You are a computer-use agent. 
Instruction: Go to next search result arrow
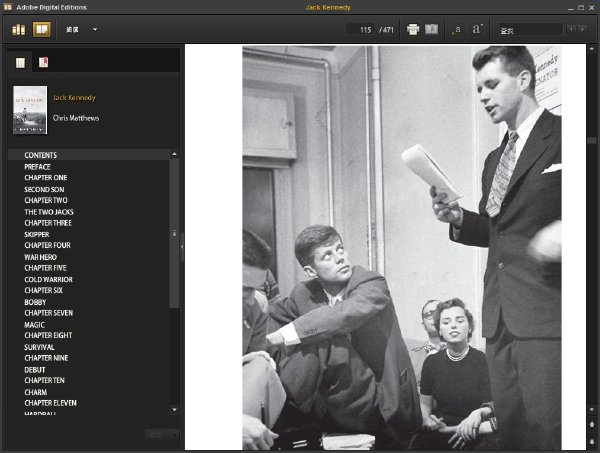[582, 29]
